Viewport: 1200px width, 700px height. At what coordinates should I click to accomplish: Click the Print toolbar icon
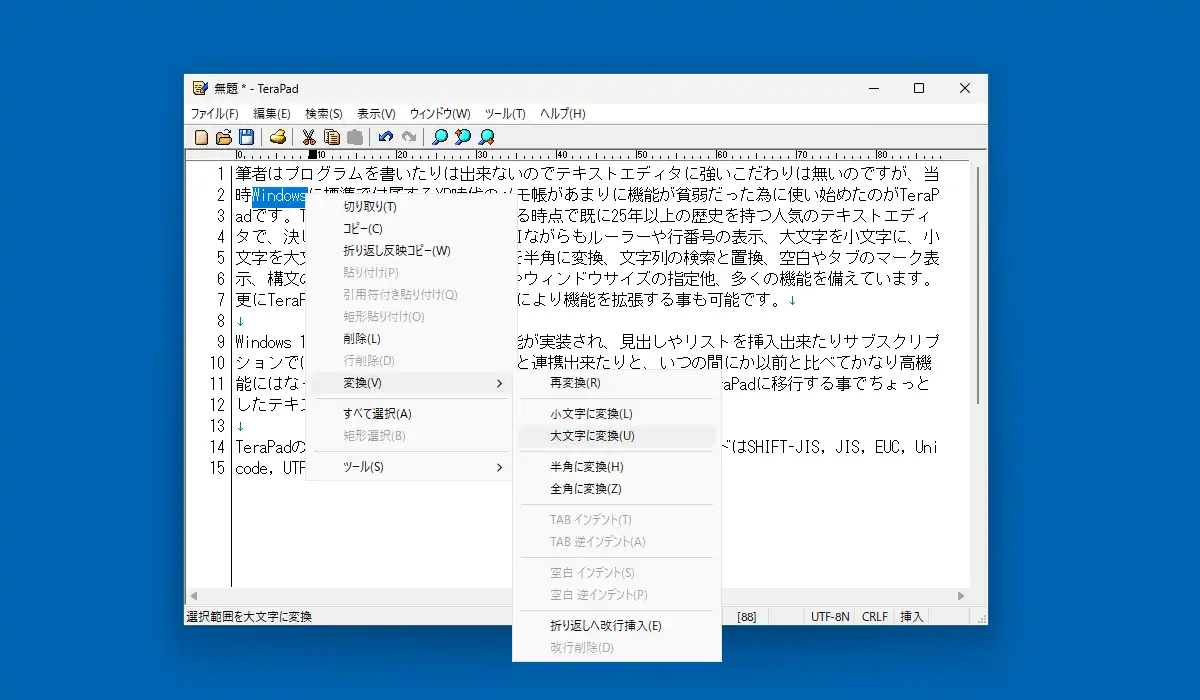[x=278, y=137]
